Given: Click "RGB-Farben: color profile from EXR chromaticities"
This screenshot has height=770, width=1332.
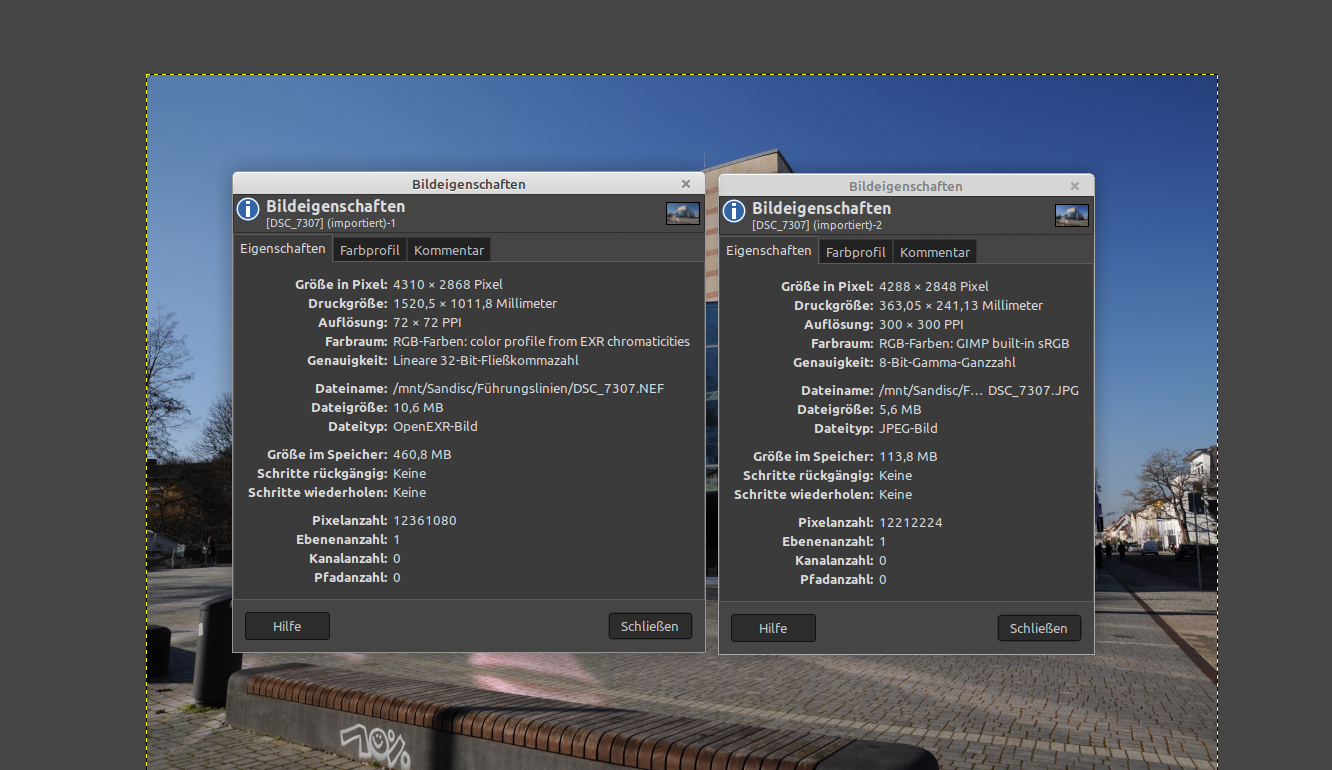Looking at the screenshot, I should [x=541, y=341].
